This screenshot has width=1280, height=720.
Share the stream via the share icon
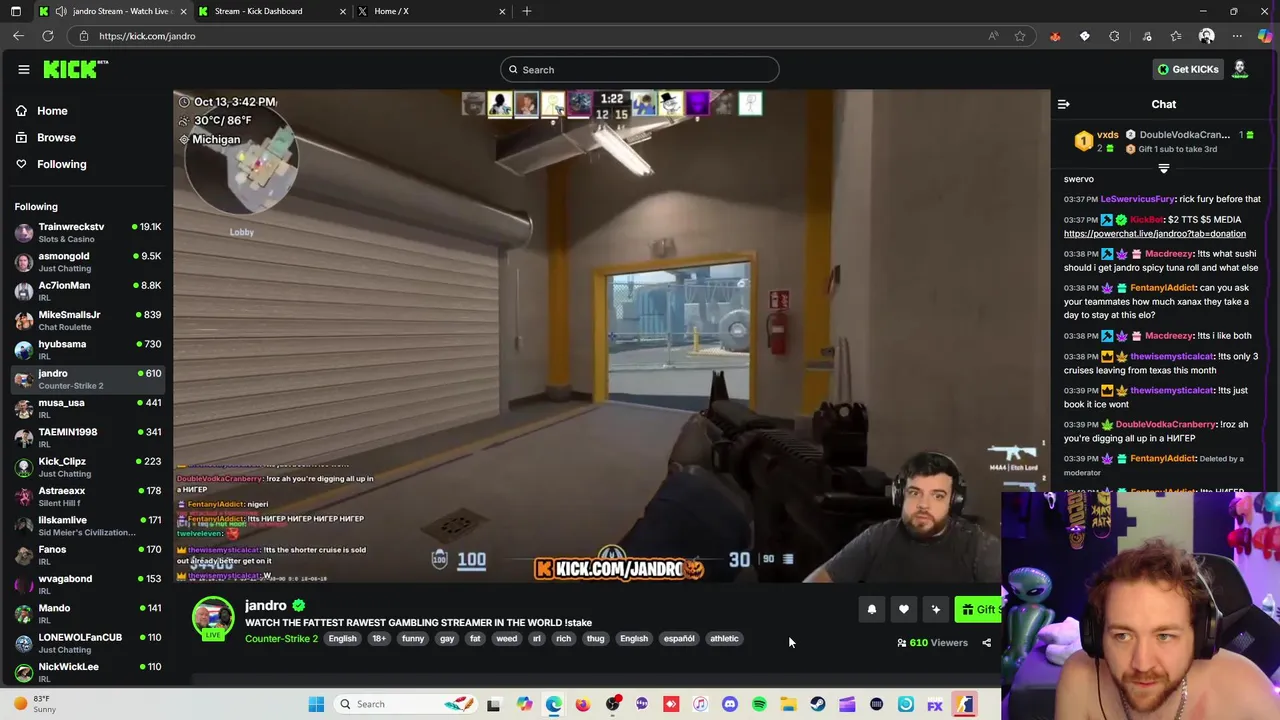pyautogui.click(x=986, y=643)
